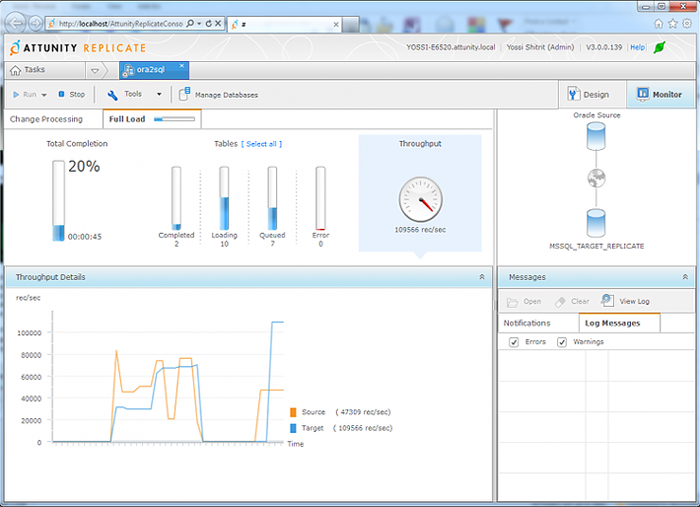
Task: Expand the Tools dropdown arrow
Action: [159, 94]
